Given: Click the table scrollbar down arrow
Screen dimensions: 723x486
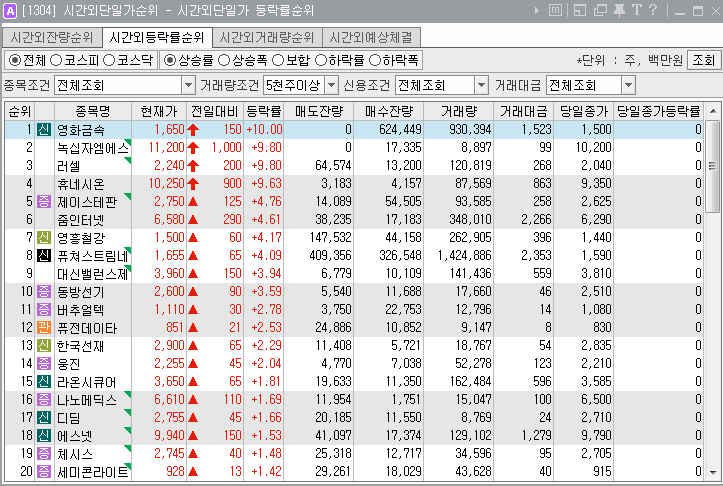Looking at the screenshot, I should point(713,472).
